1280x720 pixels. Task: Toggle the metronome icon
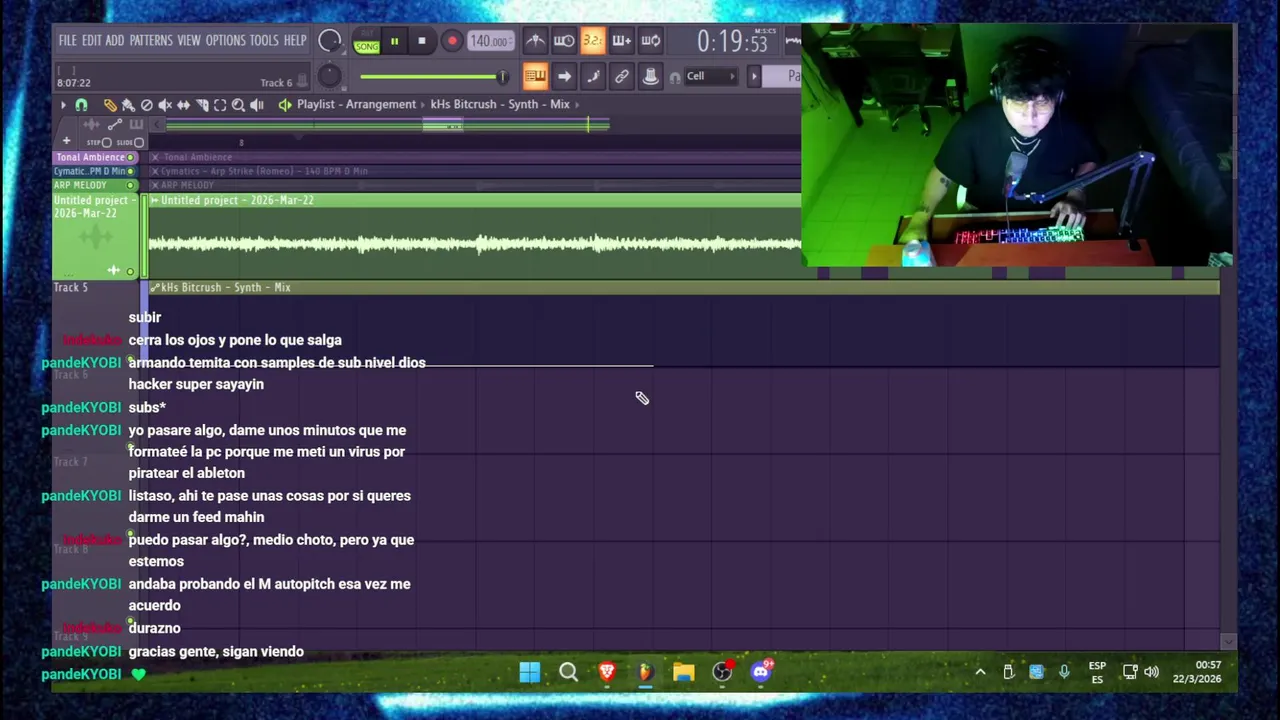pyautogui.click(x=535, y=41)
